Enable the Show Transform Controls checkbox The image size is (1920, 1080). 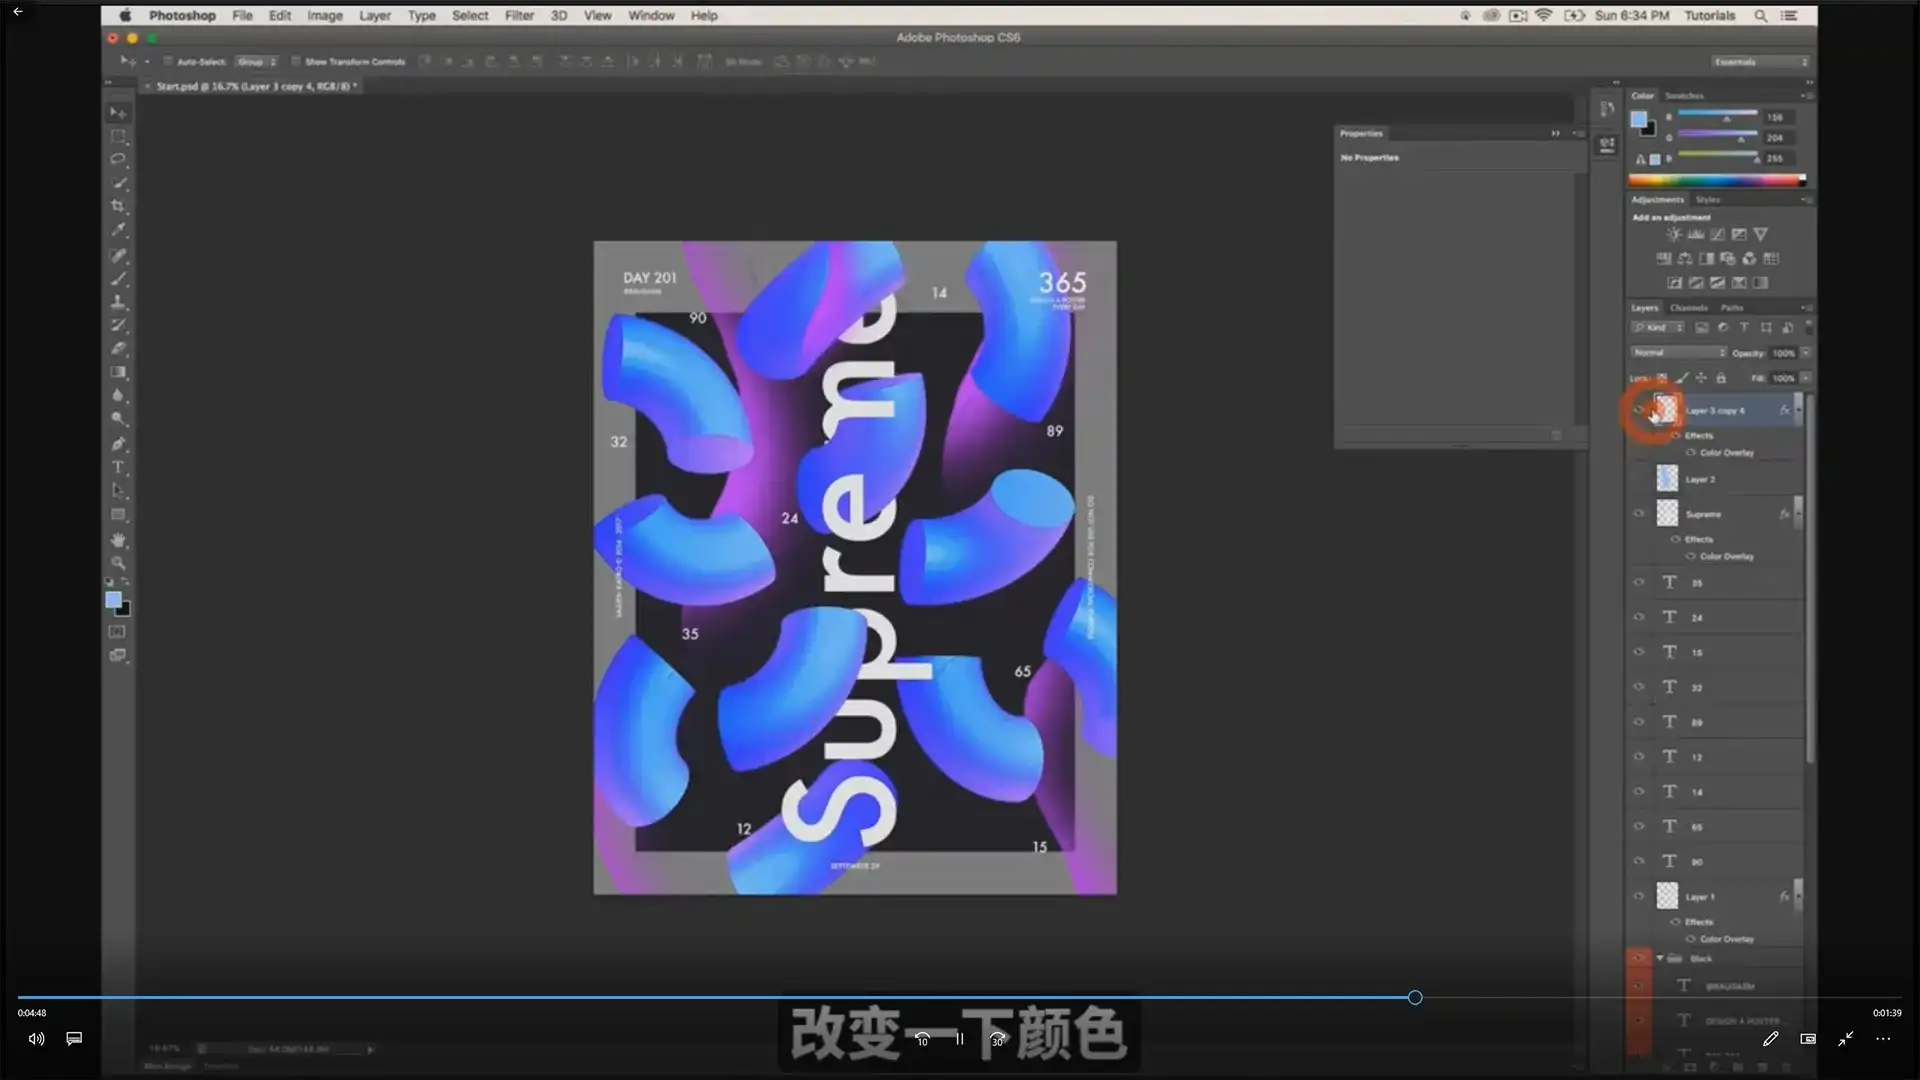coord(297,61)
